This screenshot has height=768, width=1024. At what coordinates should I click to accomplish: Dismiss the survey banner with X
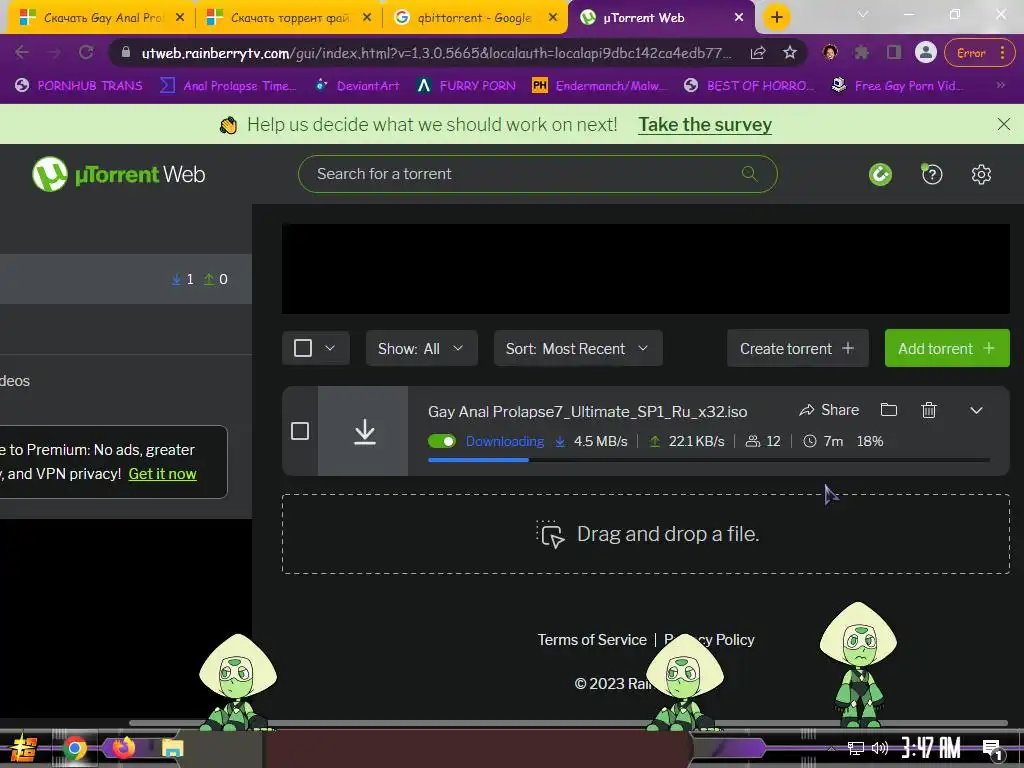(1004, 124)
